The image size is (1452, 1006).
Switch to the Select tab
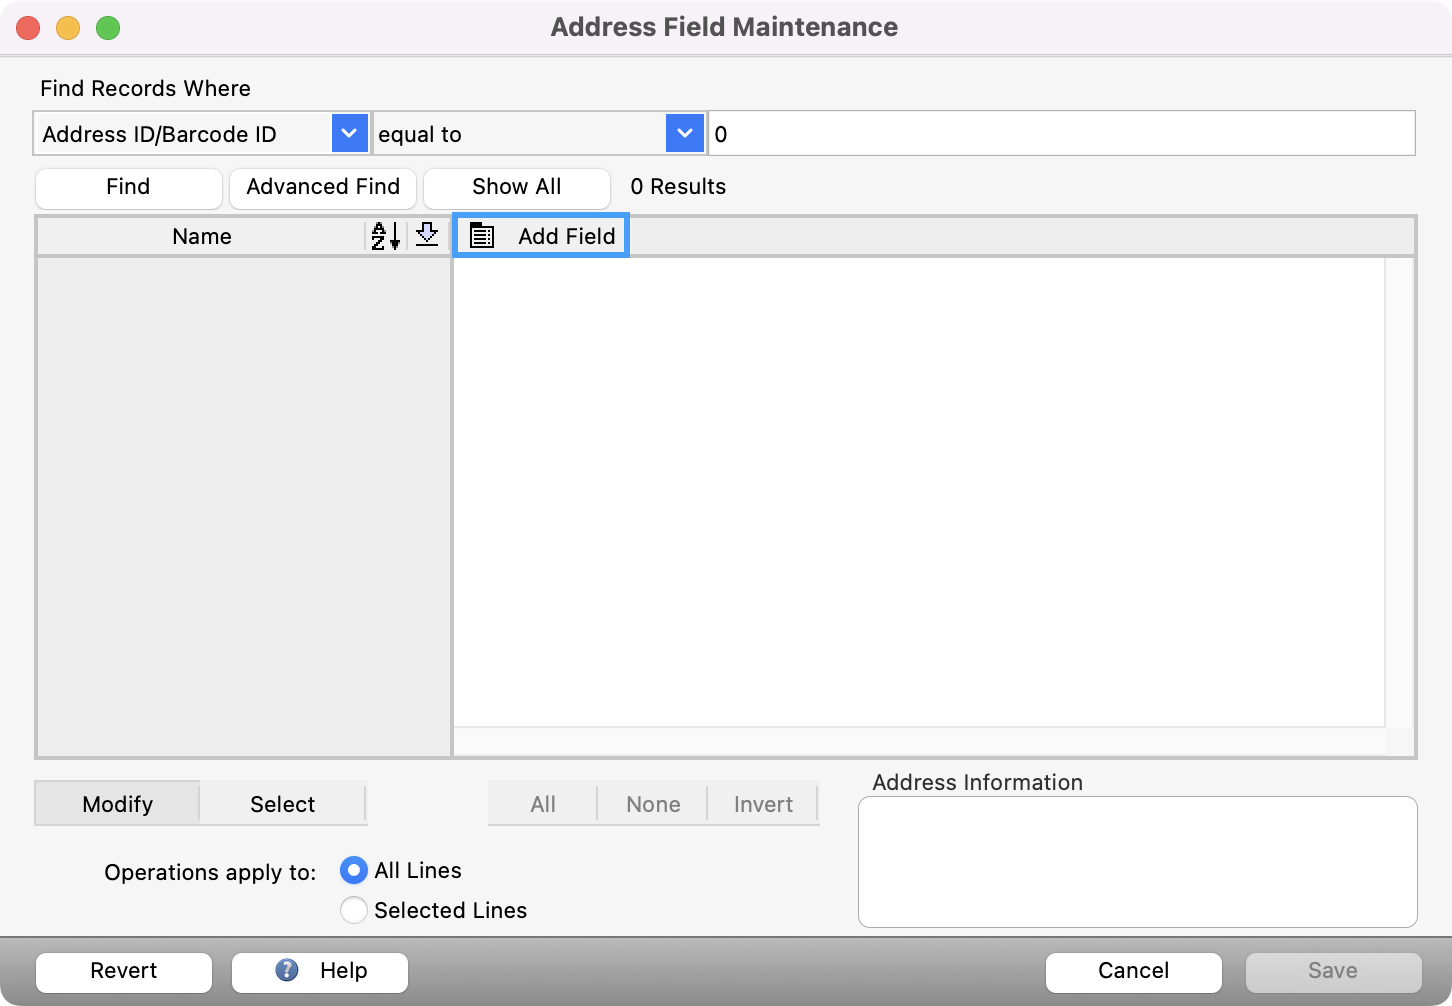click(x=283, y=803)
